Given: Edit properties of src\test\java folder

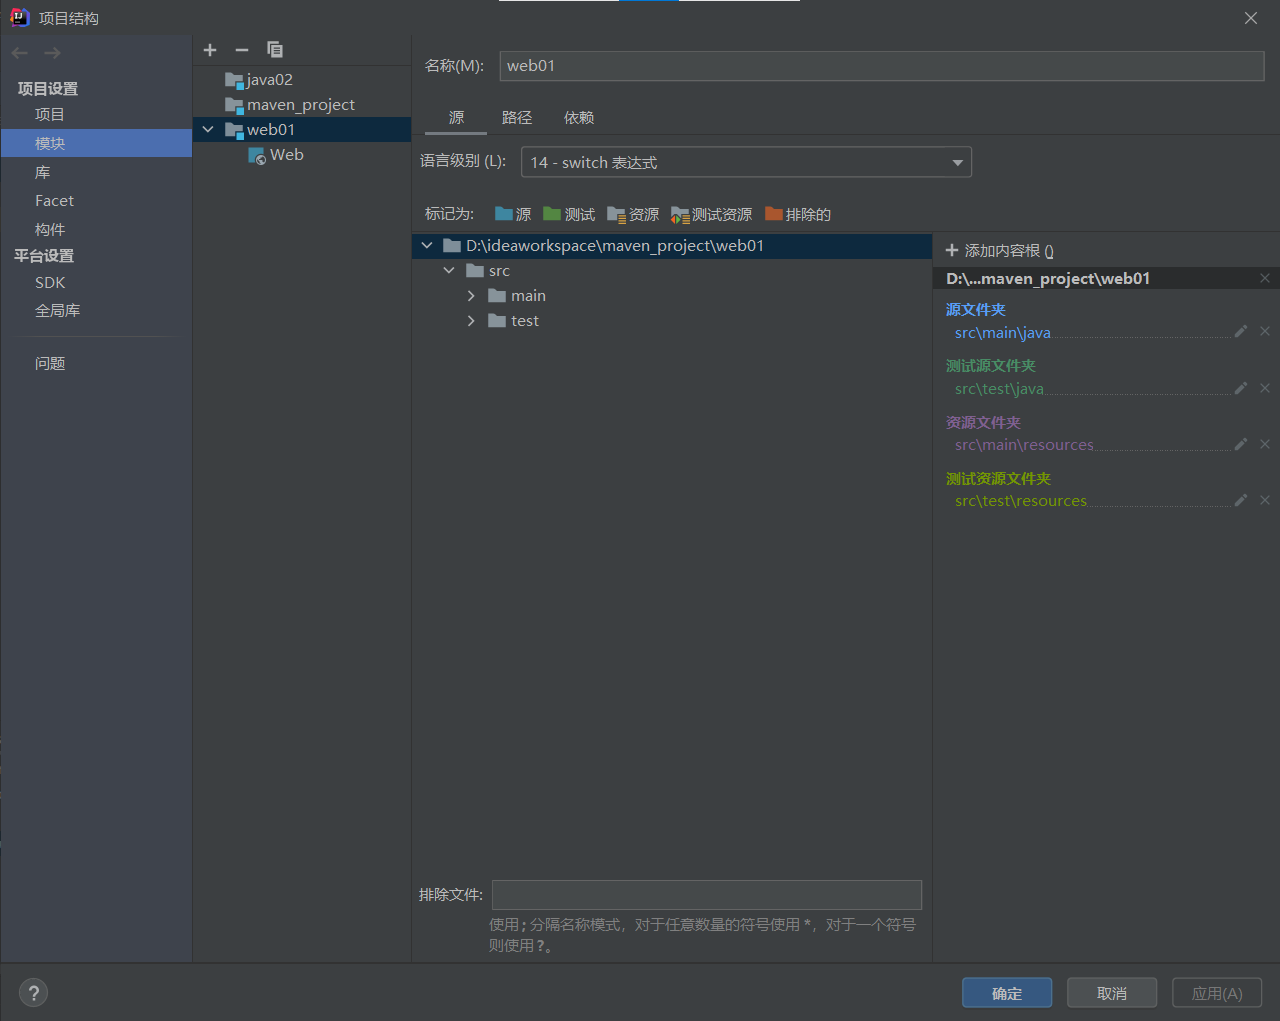Looking at the screenshot, I should point(1241,388).
